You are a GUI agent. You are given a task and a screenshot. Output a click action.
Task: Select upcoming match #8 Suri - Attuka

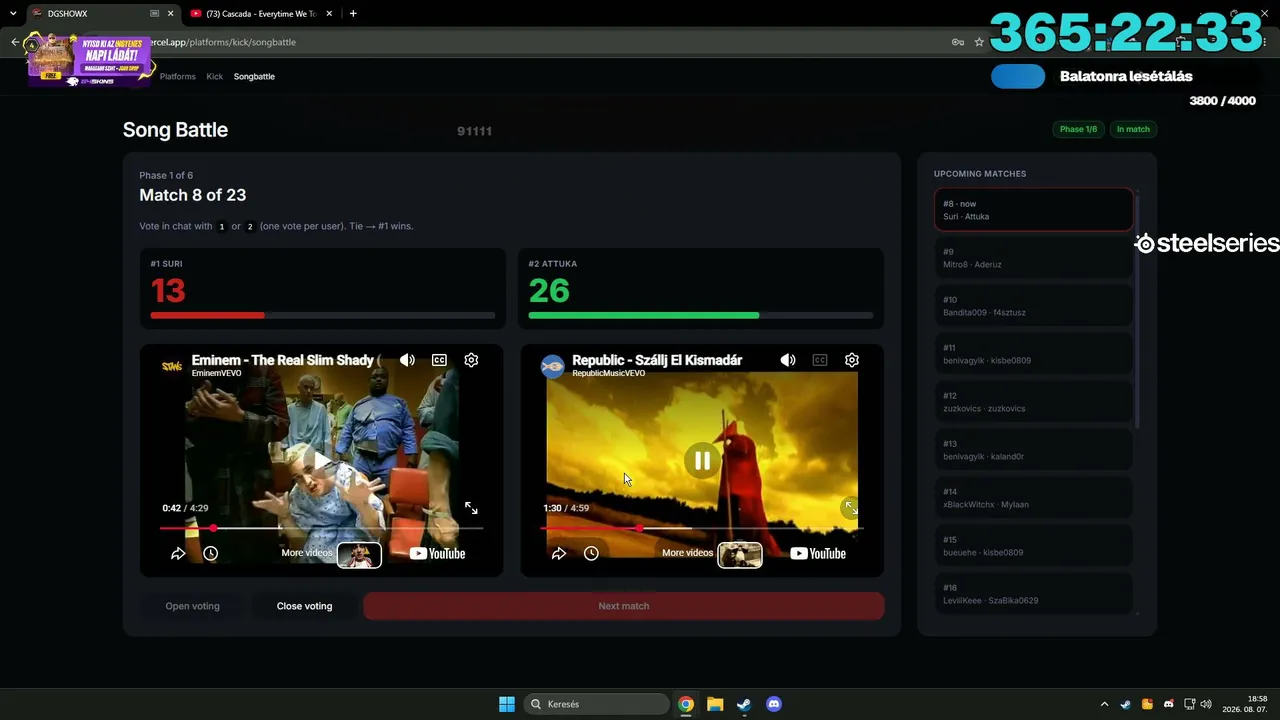point(1034,210)
